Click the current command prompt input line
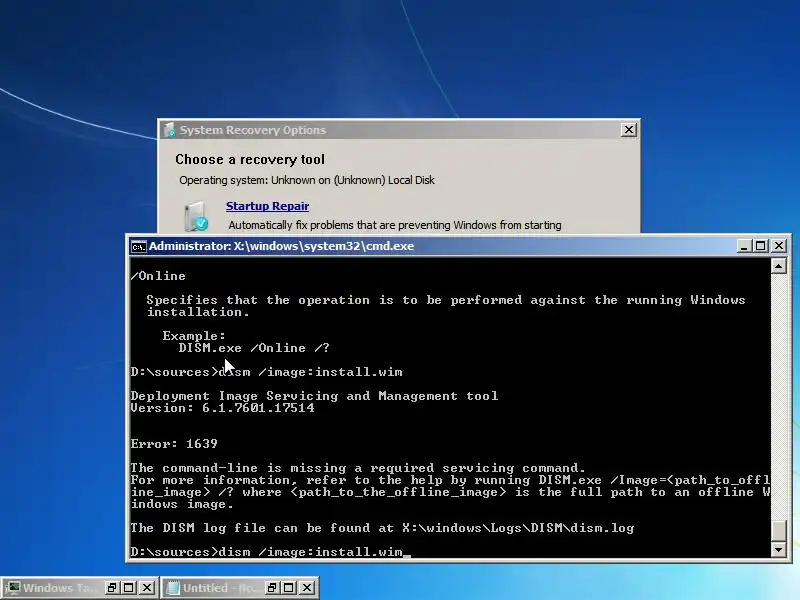The height and width of the screenshot is (600, 800). tap(270, 552)
